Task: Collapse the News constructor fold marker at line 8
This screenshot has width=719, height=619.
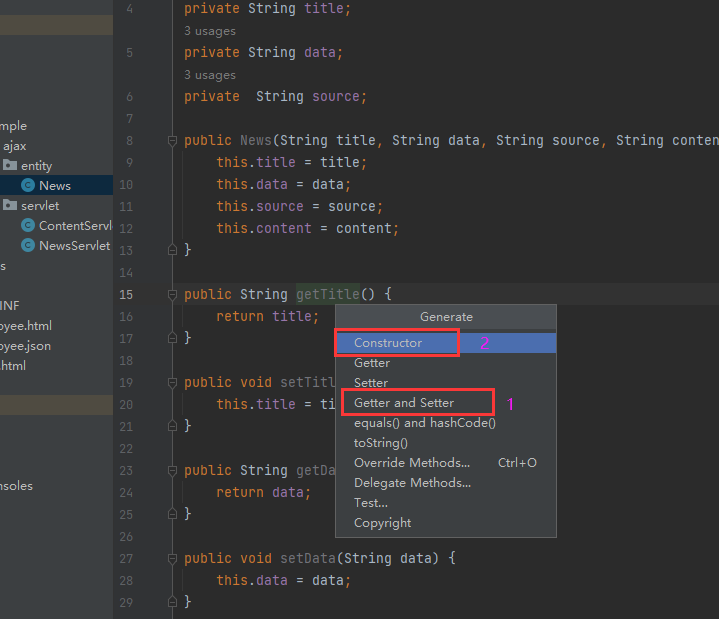Action: click(172, 141)
